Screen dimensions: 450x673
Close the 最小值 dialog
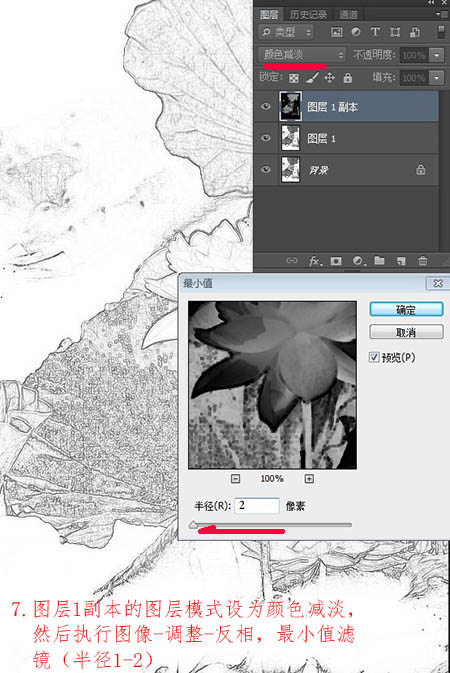(438, 283)
